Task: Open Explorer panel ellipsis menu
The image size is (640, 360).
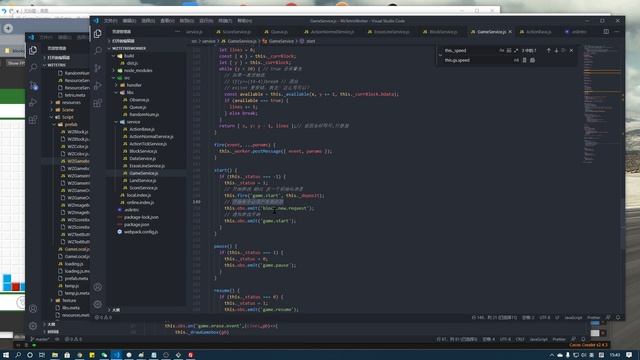Action: (x=177, y=31)
